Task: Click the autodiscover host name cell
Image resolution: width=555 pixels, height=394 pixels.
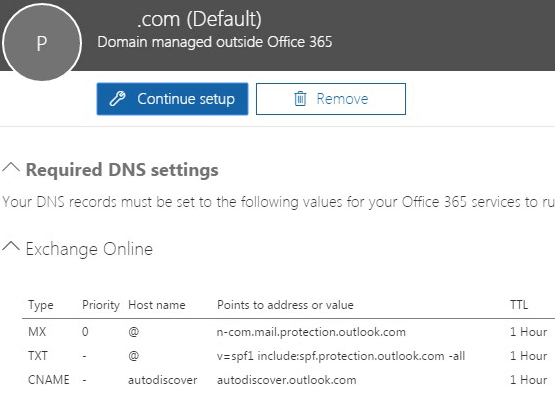Action: 162,380
